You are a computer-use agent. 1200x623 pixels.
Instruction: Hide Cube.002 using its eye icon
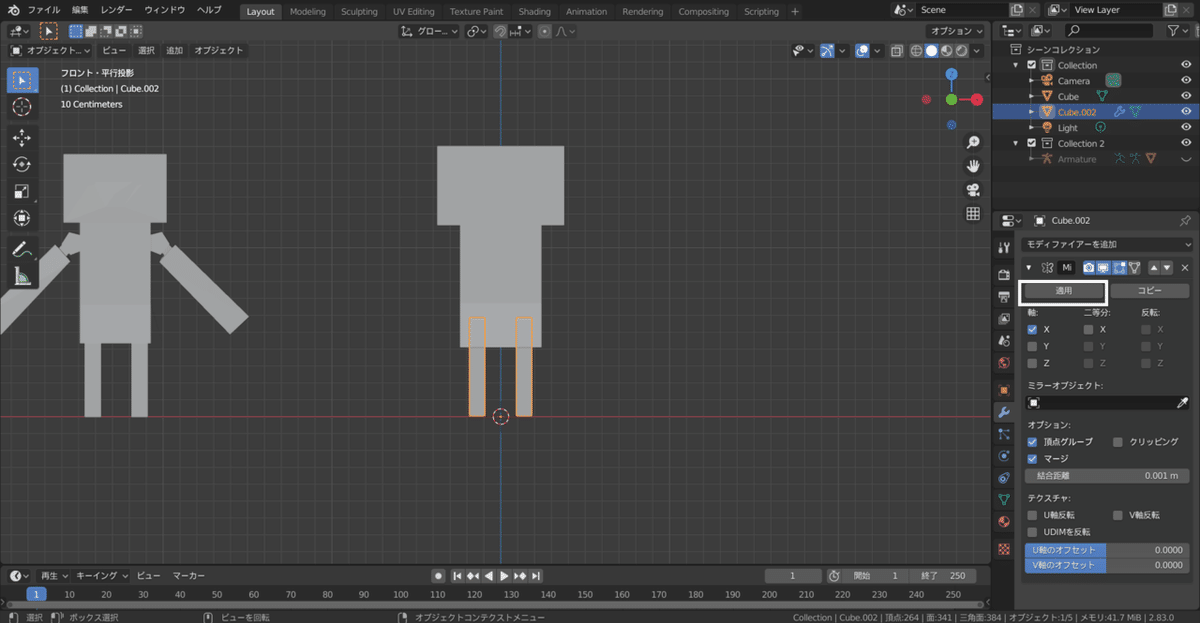[x=1186, y=112]
